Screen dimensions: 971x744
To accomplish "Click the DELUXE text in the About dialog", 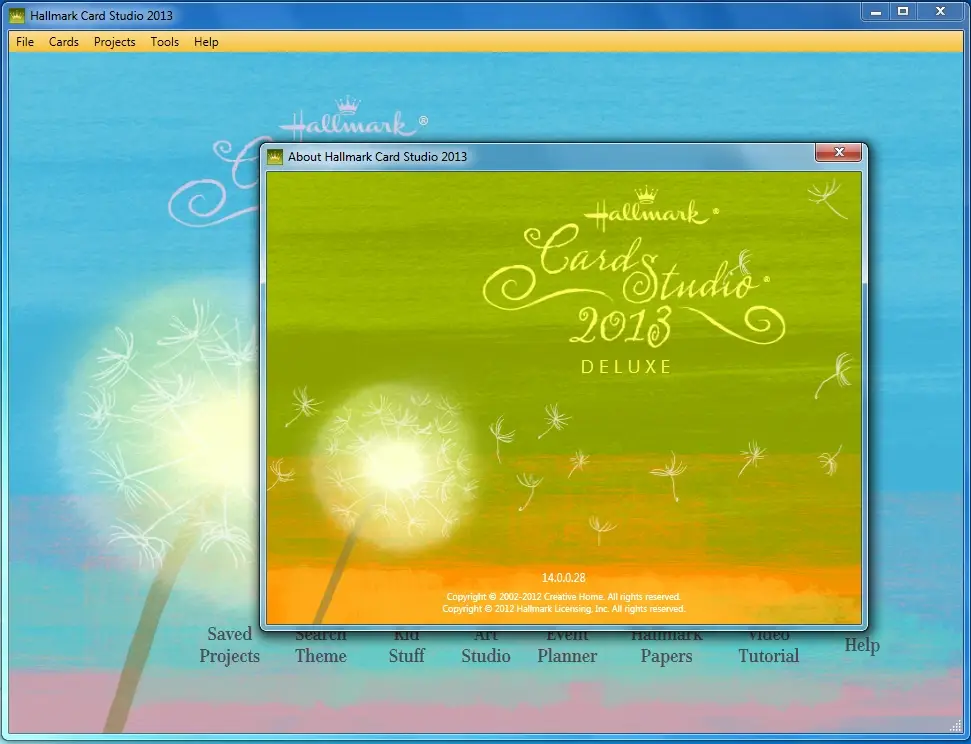I will [x=626, y=367].
